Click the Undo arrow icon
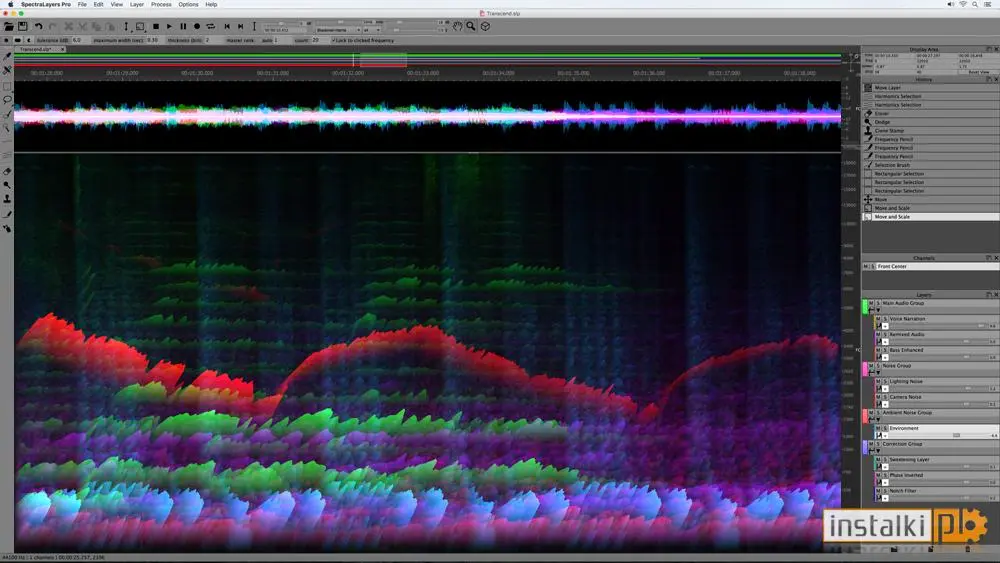 38,26
